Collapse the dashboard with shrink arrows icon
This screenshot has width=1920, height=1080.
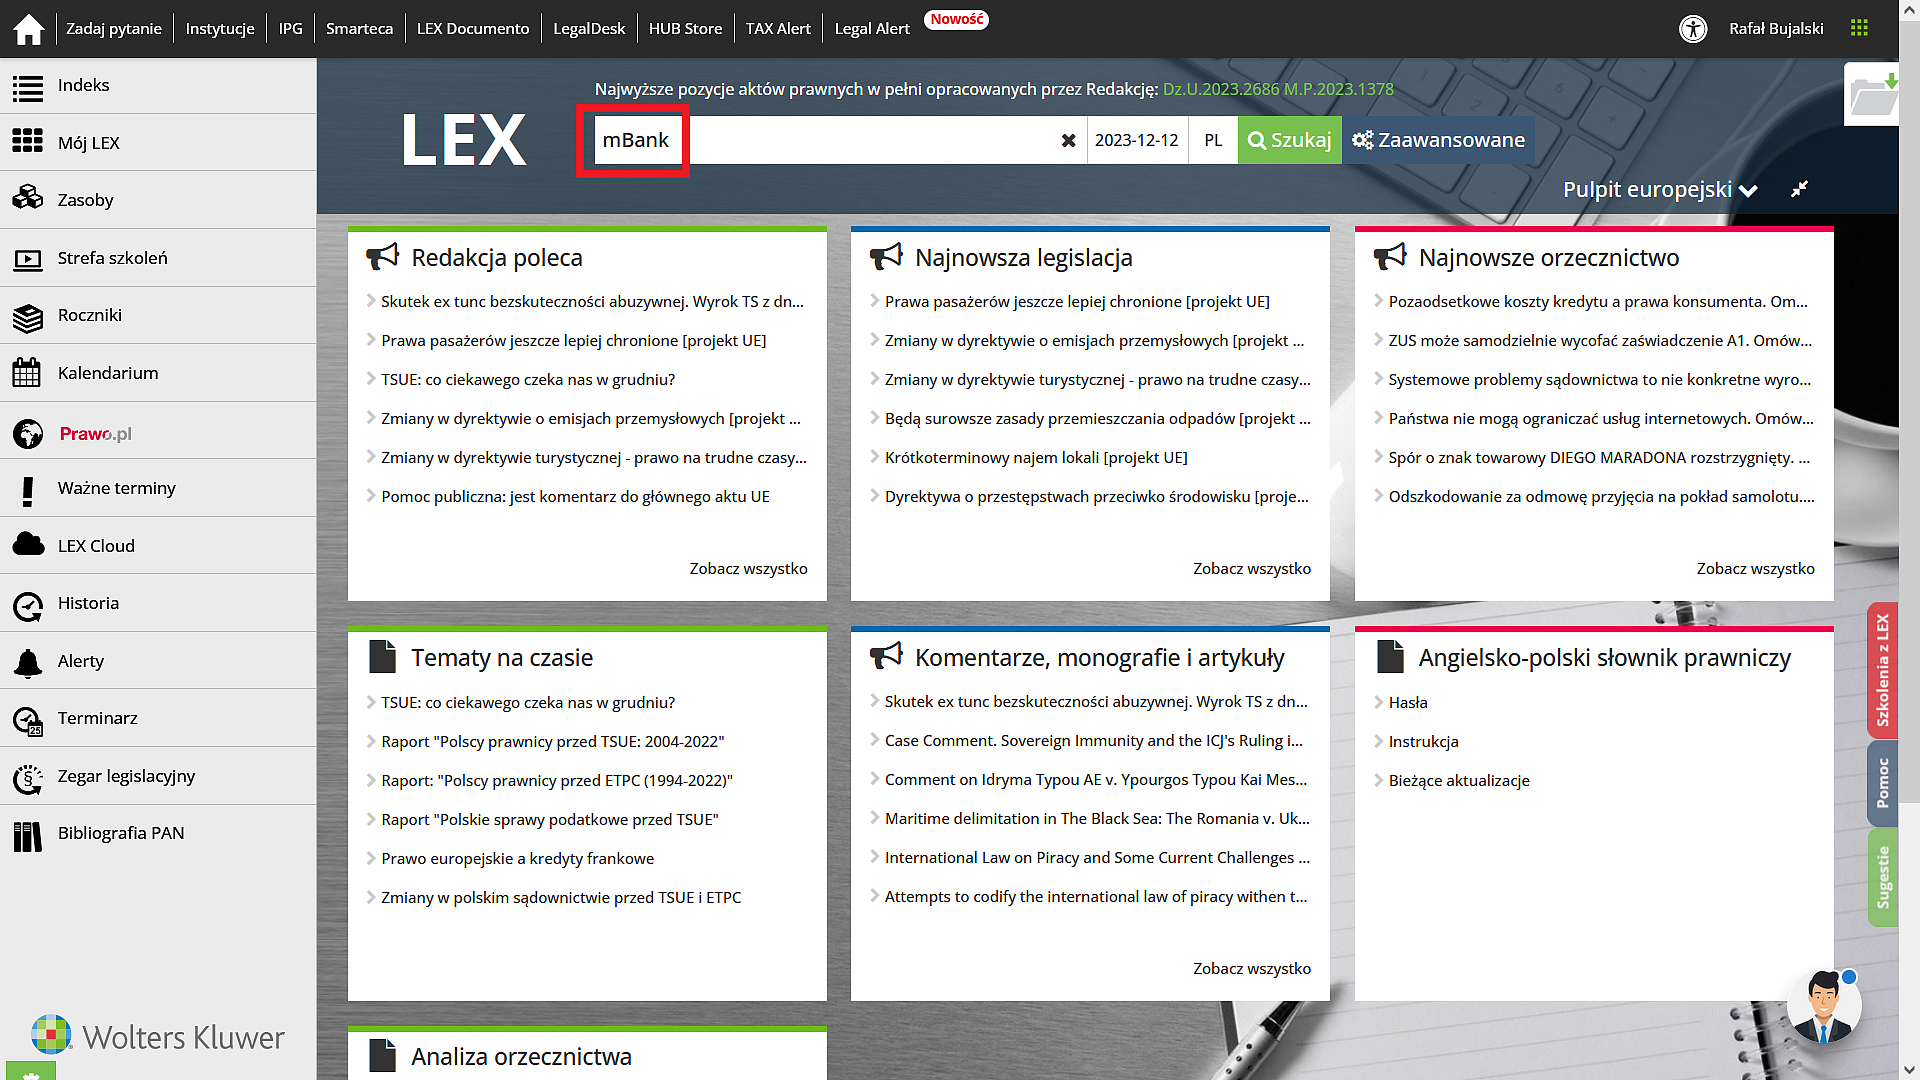(x=1799, y=189)
